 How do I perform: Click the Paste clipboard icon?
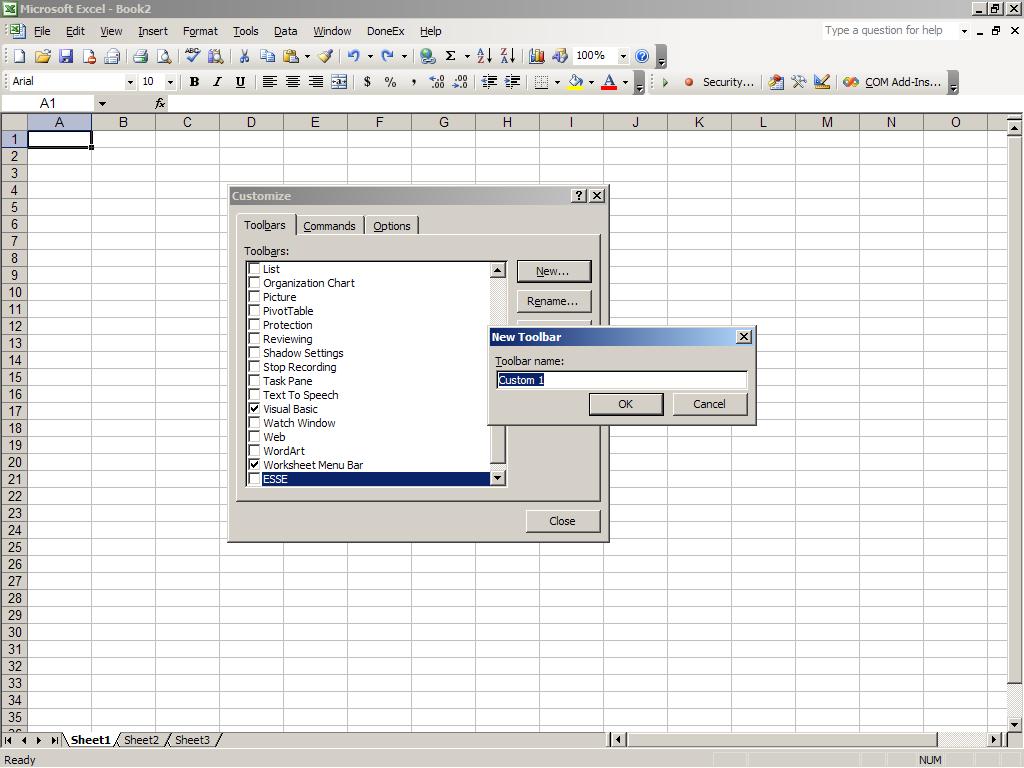pyautogui.click(x=291, y=56)
